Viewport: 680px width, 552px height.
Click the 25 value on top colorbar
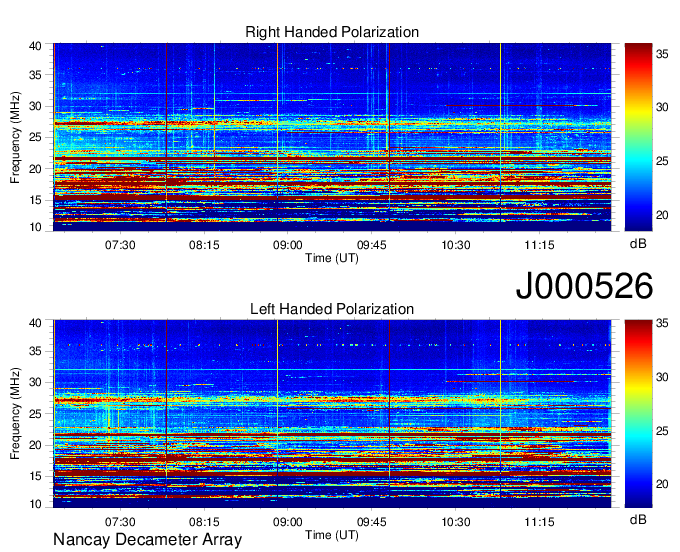coord(662,161)
